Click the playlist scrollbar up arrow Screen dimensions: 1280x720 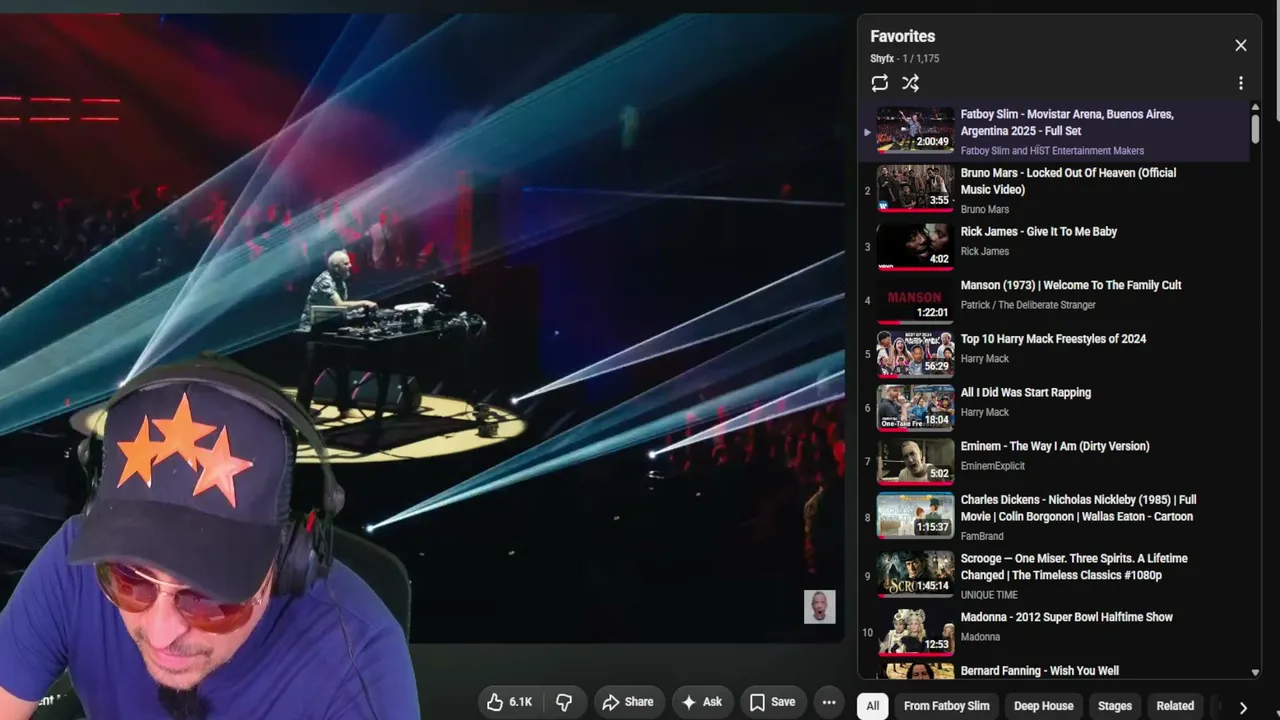[x=1255, y=107]
